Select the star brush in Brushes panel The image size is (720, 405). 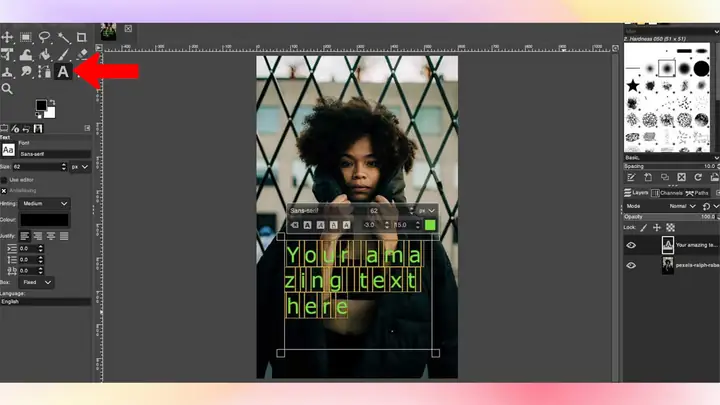point(633,85)
